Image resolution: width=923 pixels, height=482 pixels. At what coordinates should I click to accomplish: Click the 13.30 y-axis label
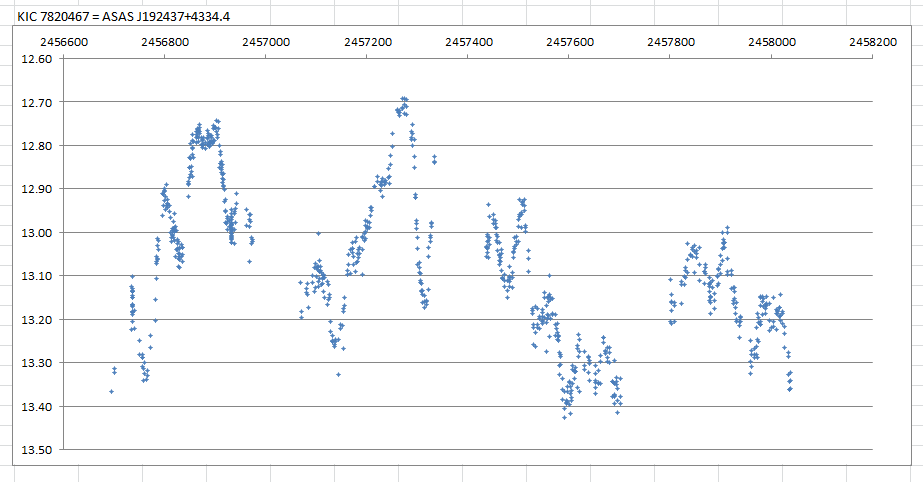36,363
